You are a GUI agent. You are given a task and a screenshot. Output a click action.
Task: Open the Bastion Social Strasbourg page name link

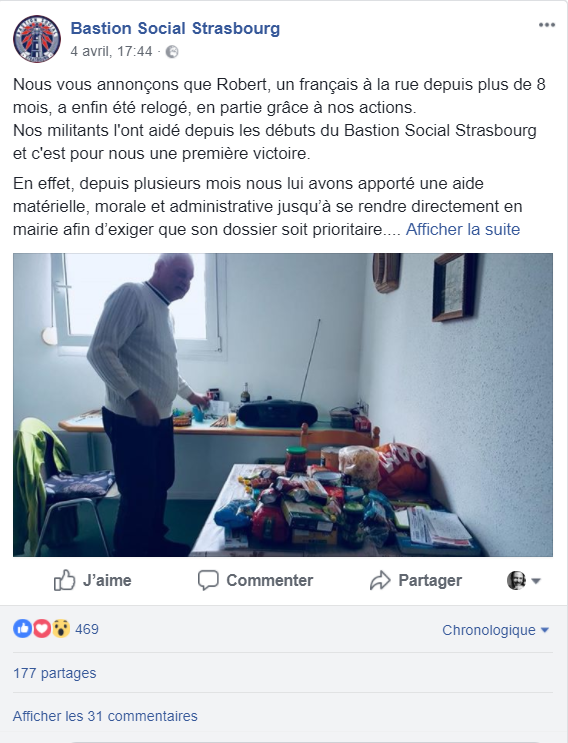coord(175,28)
